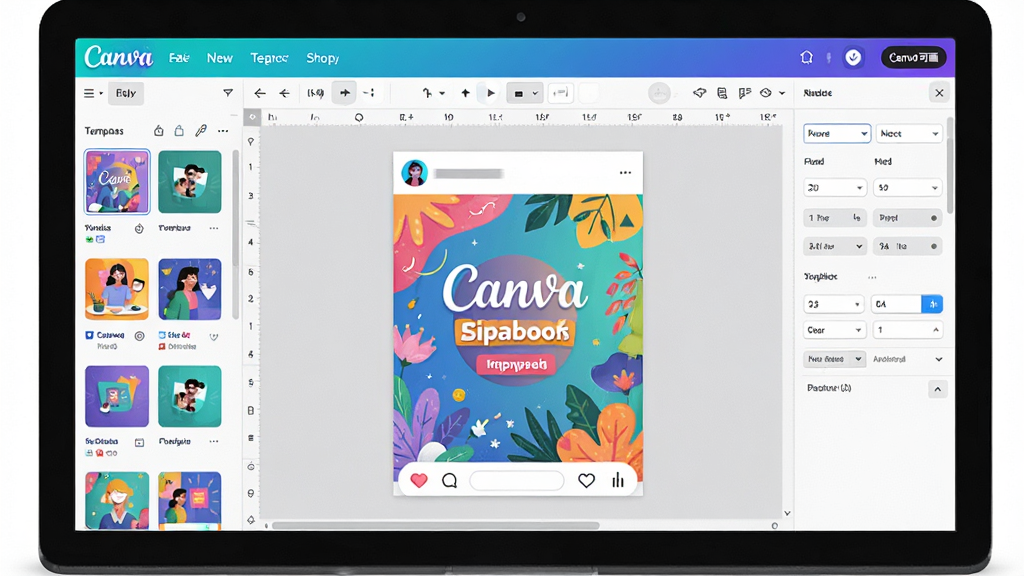Toggle the 94 option with dot indicator

pos(908,246)
